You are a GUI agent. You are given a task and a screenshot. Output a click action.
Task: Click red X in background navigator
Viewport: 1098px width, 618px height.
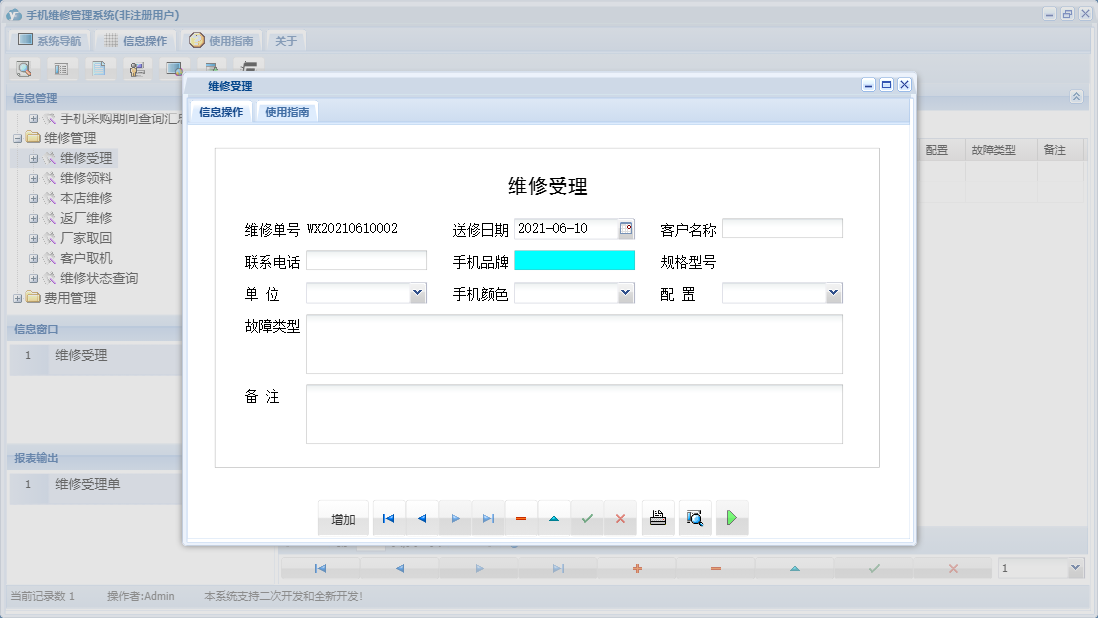(x=953, y=568)
